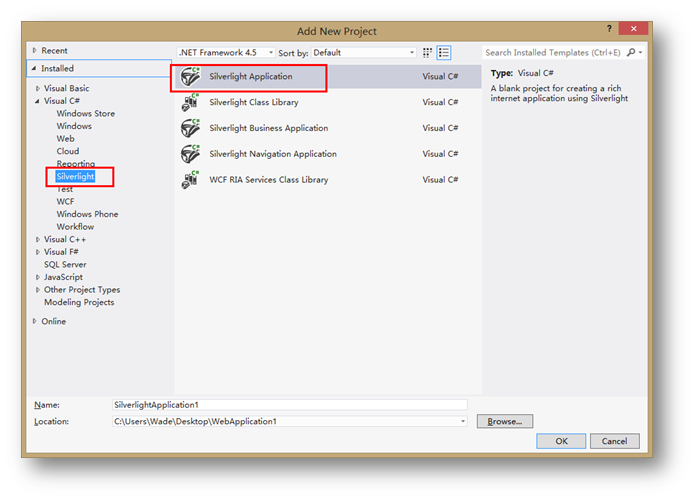Select the Cloud category

pyautogui.click(x=68, y=151)
